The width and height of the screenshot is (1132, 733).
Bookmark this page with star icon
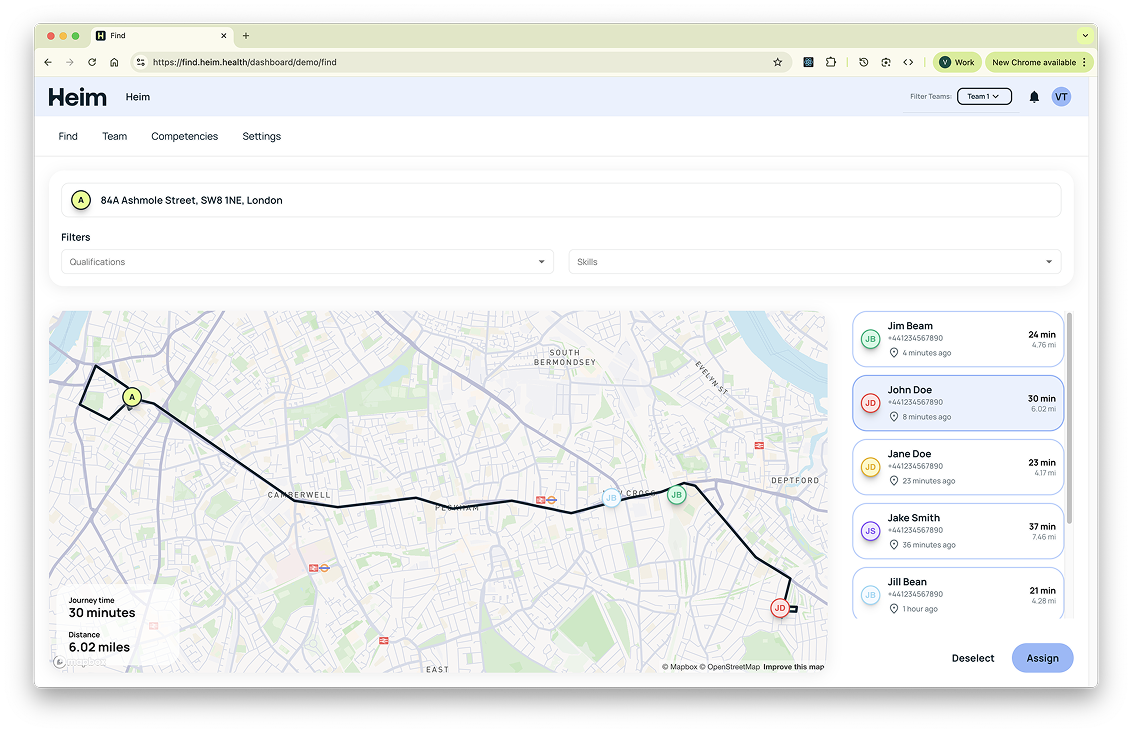[777, 62]
